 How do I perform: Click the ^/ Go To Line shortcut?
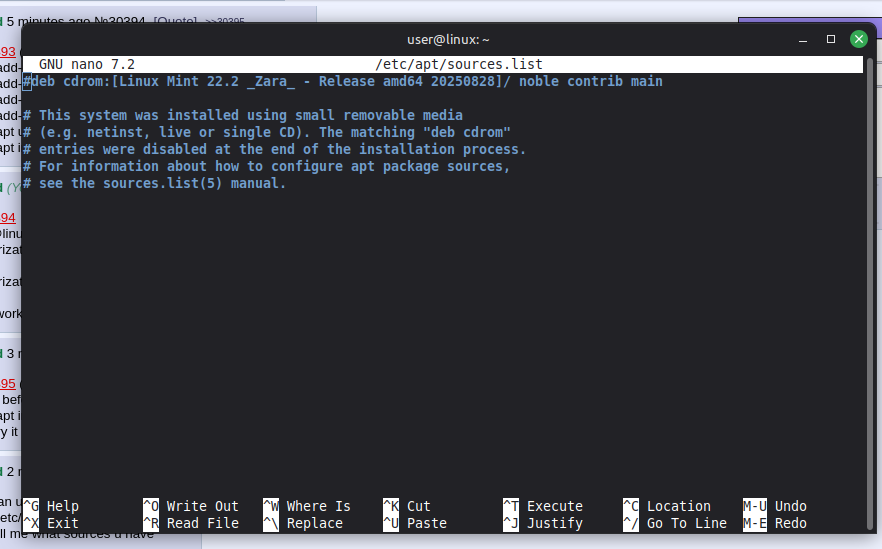[675, 523]
